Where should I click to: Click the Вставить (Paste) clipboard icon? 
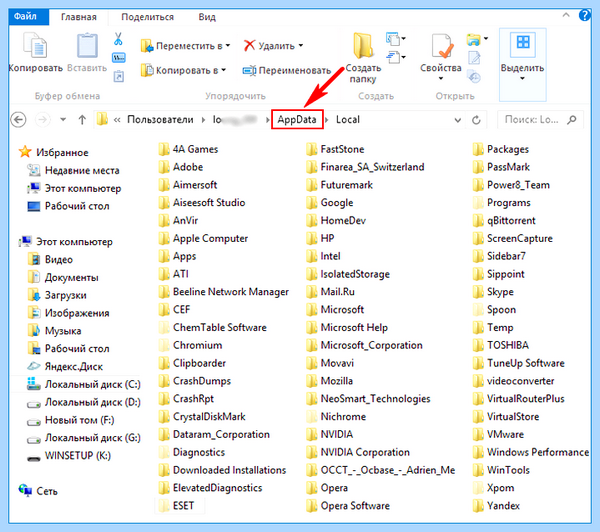(87, 45)
